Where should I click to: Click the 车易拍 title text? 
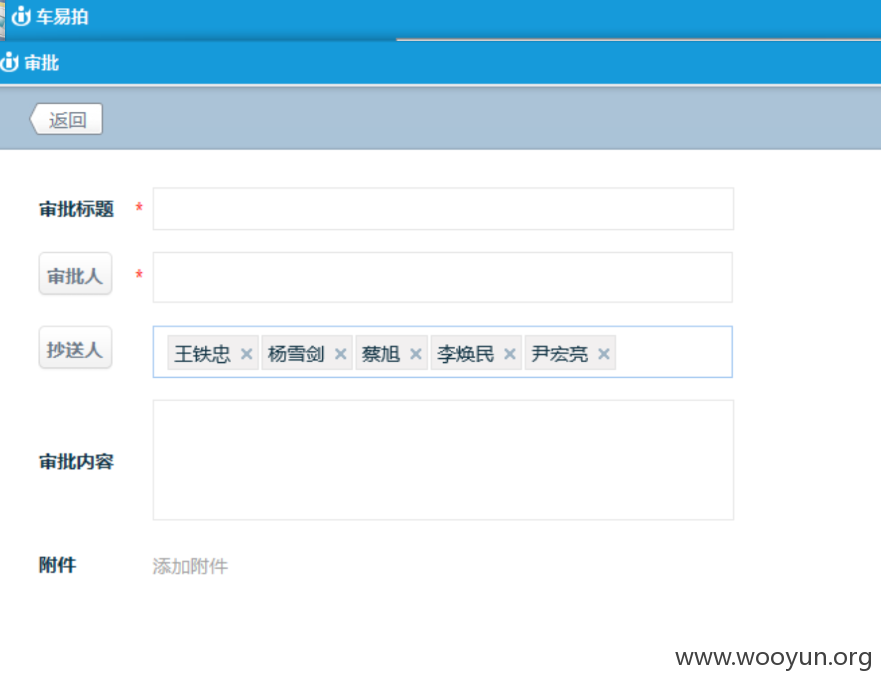pos(62,16)
